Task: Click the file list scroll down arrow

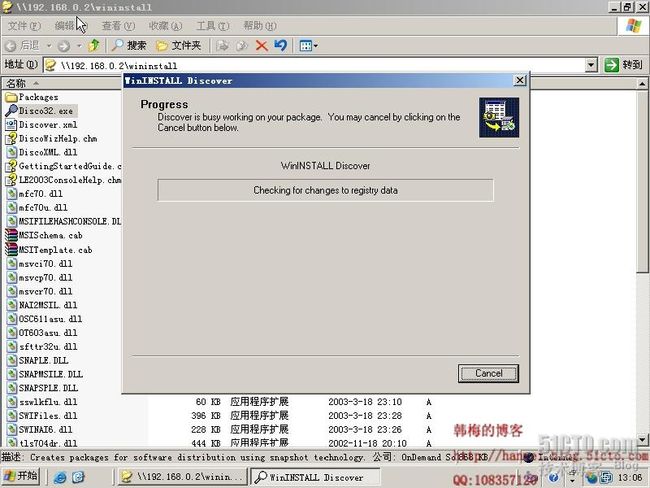Action: coord(642,439)
